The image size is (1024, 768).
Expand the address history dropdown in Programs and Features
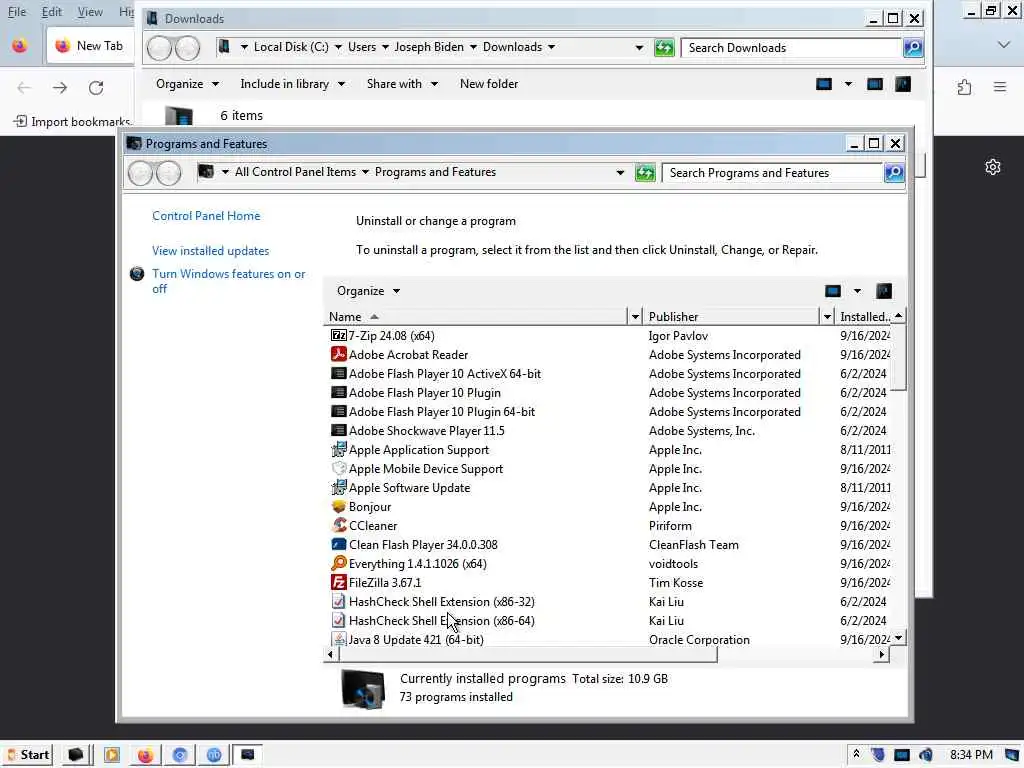[x=620, y=173]
